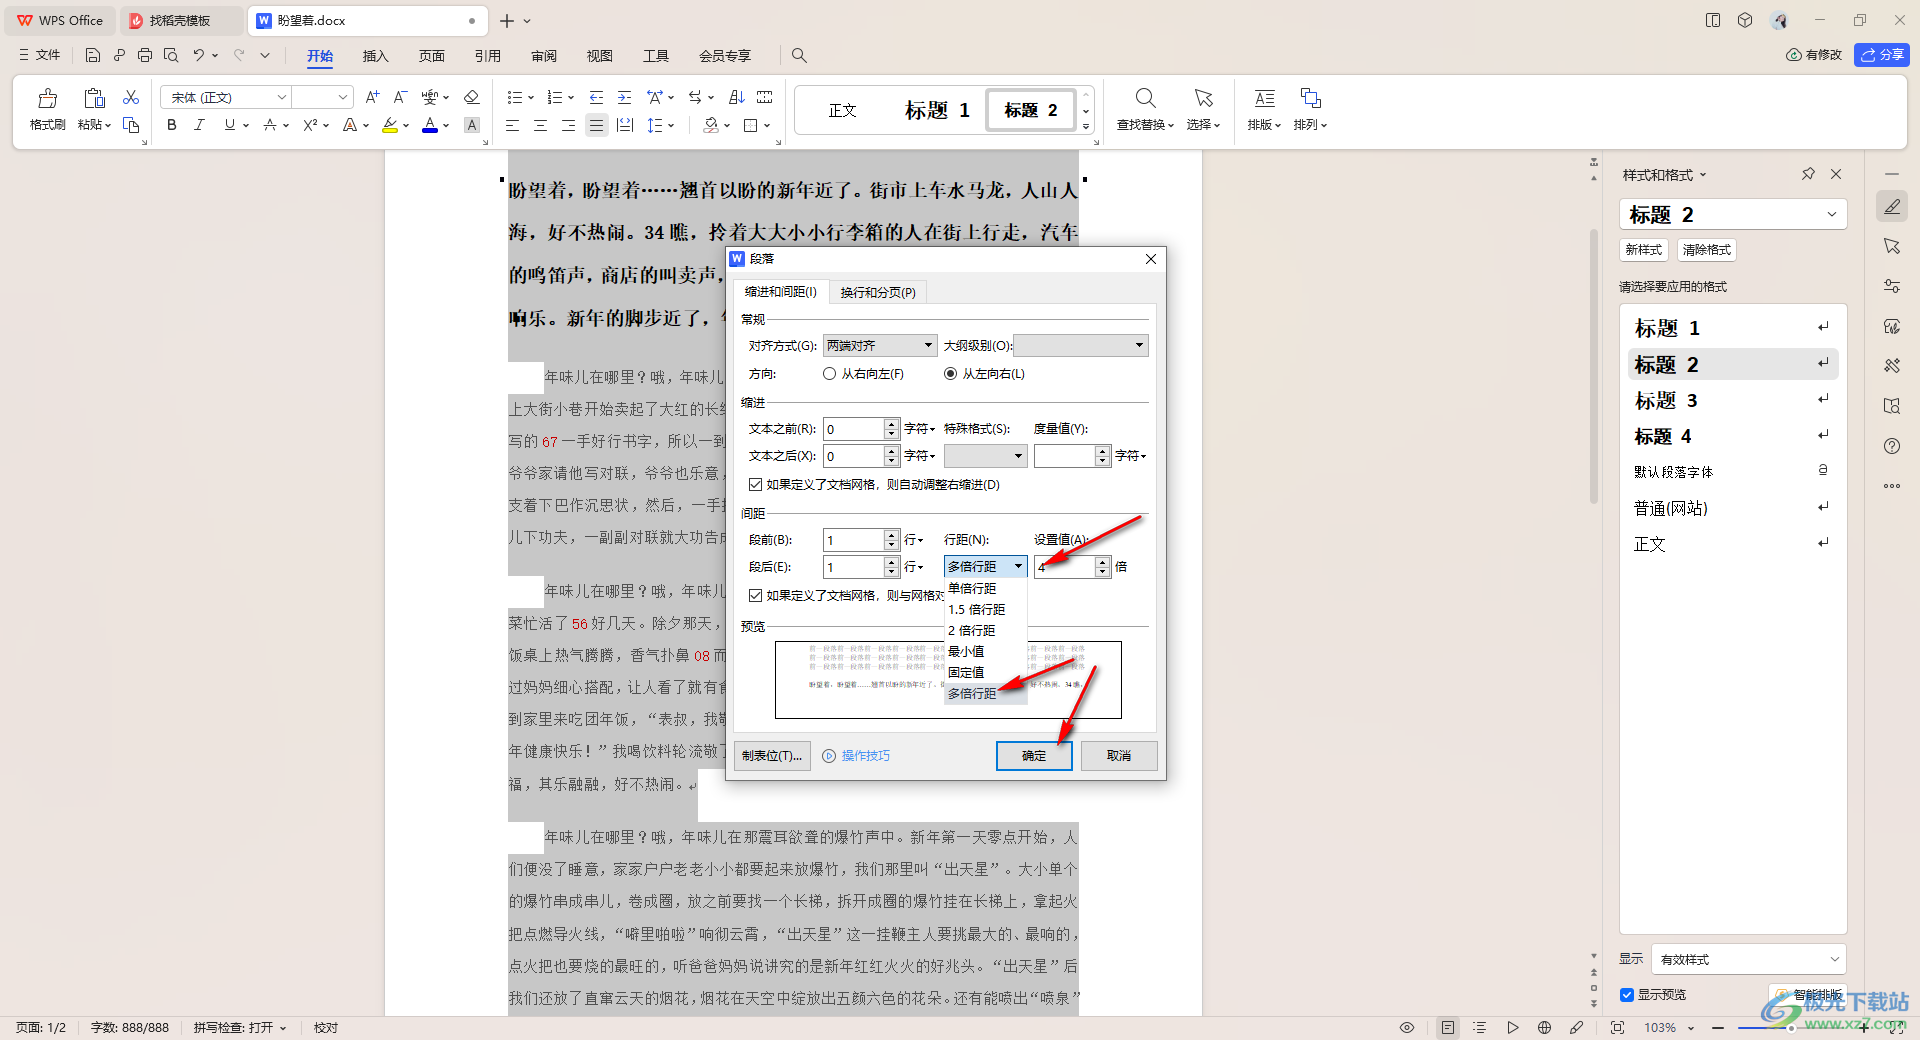Toggle auto-adjust right indent checkbox
Screen dimensions: 1920x1040
click(756, 484)
